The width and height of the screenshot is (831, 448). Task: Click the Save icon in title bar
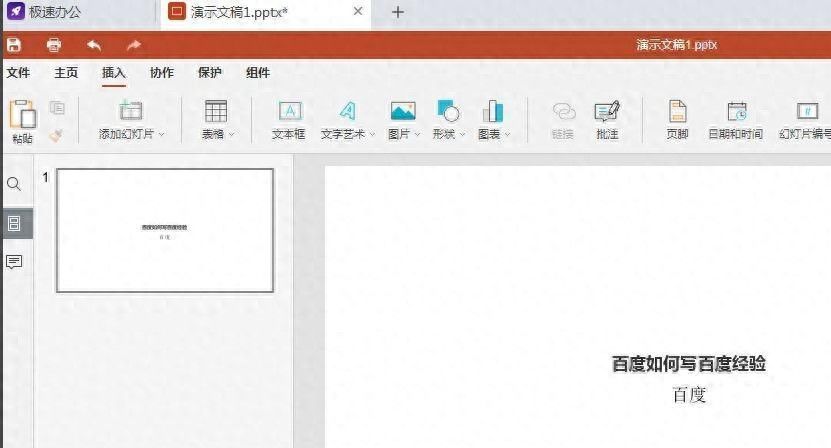14,45
